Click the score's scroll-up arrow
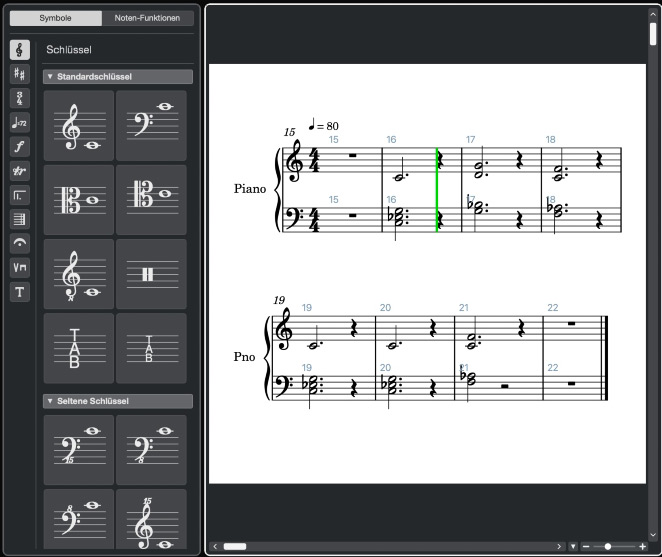662x557 pixels. (653, 14)
